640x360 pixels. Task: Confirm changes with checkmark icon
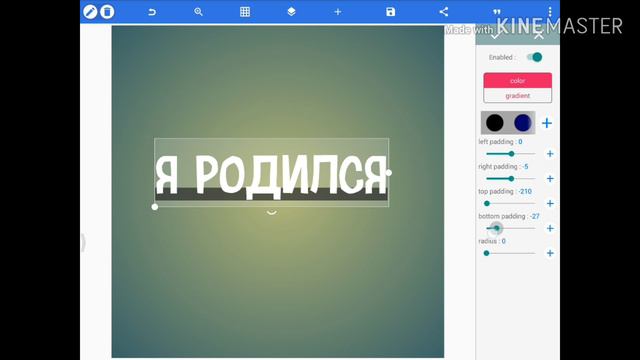495,36
